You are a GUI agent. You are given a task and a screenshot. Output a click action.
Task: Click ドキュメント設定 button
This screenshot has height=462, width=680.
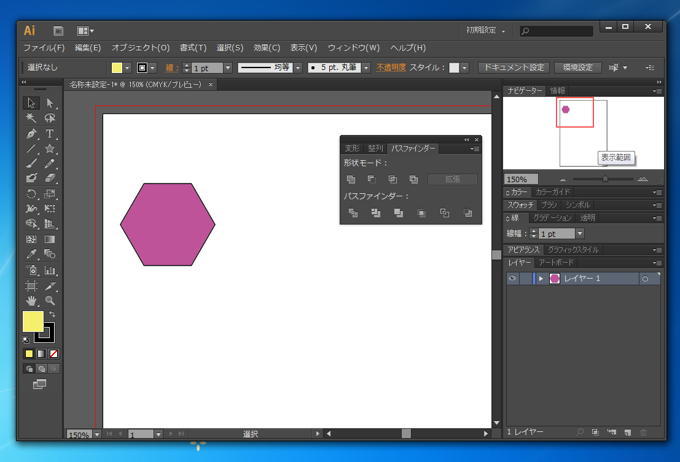tap(513, 68)
